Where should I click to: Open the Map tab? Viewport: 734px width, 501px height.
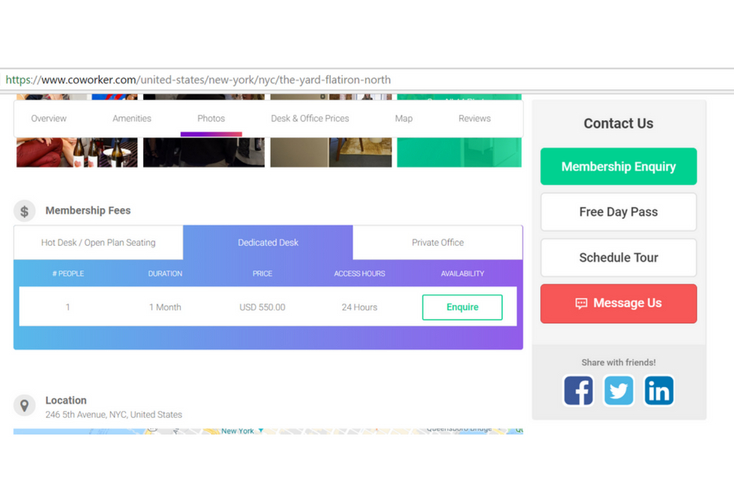click(403, 119)
